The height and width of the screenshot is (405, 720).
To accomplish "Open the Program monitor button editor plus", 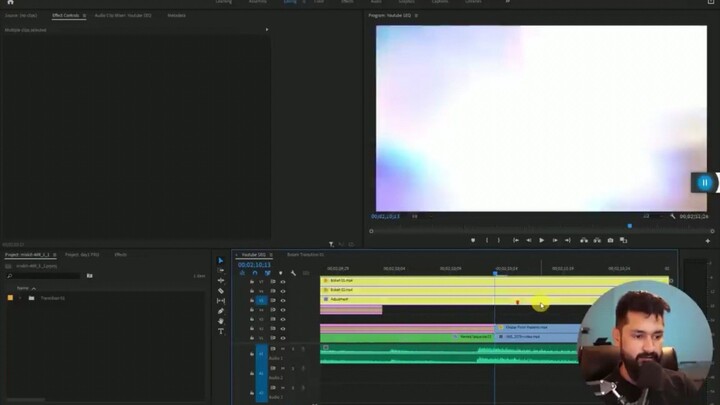I will (x=708, y=241).
